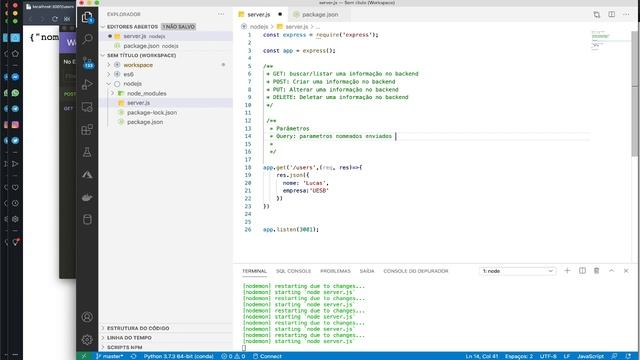Open notifications bell in status bar
Image resolution: width=640 pixels, height=360 pixels.
(628, 356)
